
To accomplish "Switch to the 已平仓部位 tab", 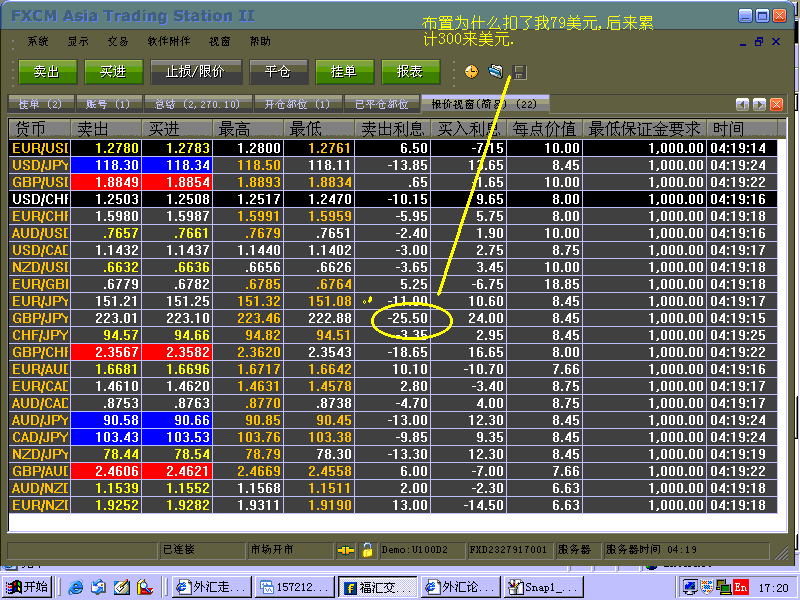I will pyautogui.click(x=381, y=104).
